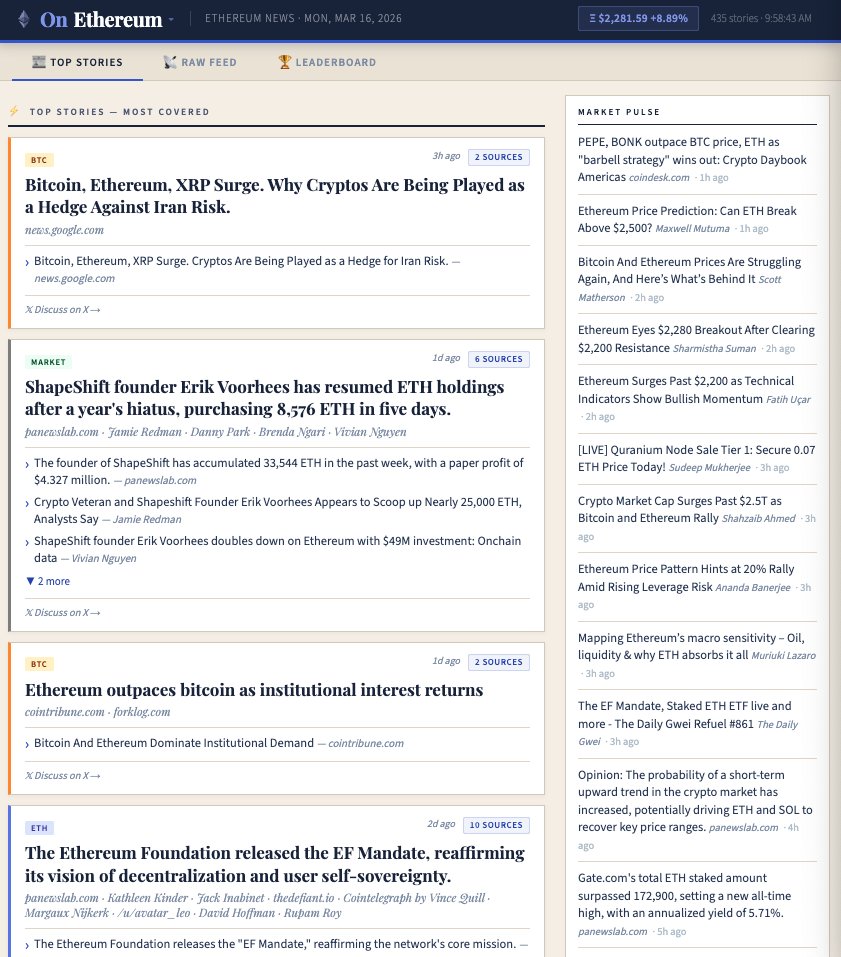
Task: Open 'Scoop up Nearly 25,000 ETH' article link
Action: point(278,510)
